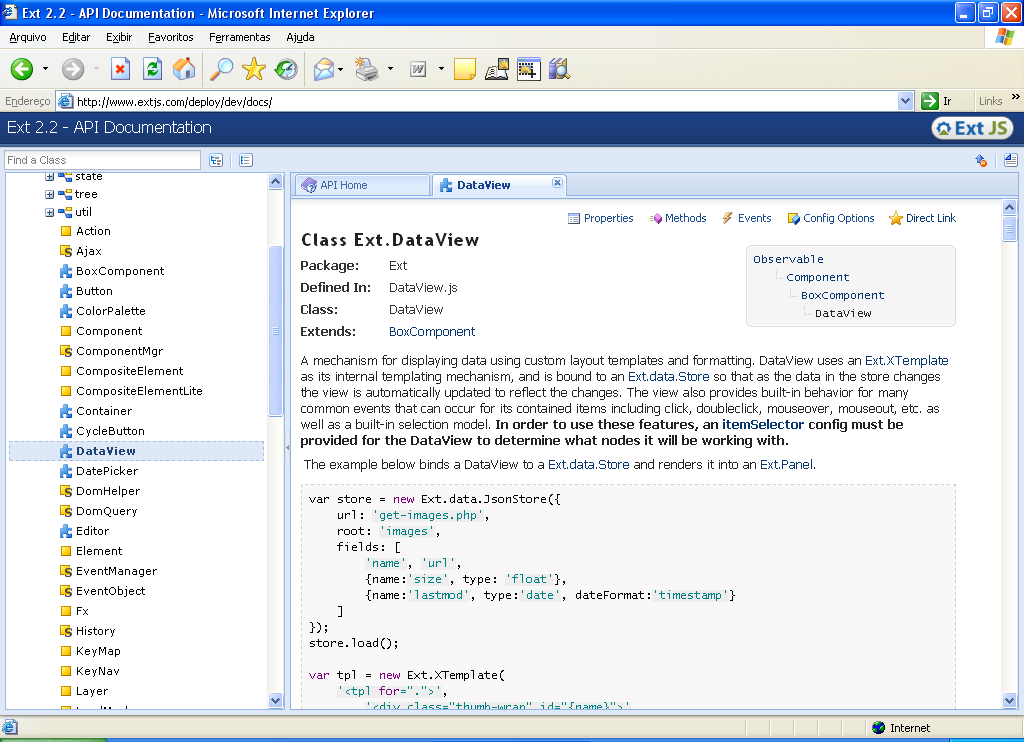The width and height of the screenshot is (1024, 742).
Task: Expand the Links toolbar chevron
Action: 1016,97
